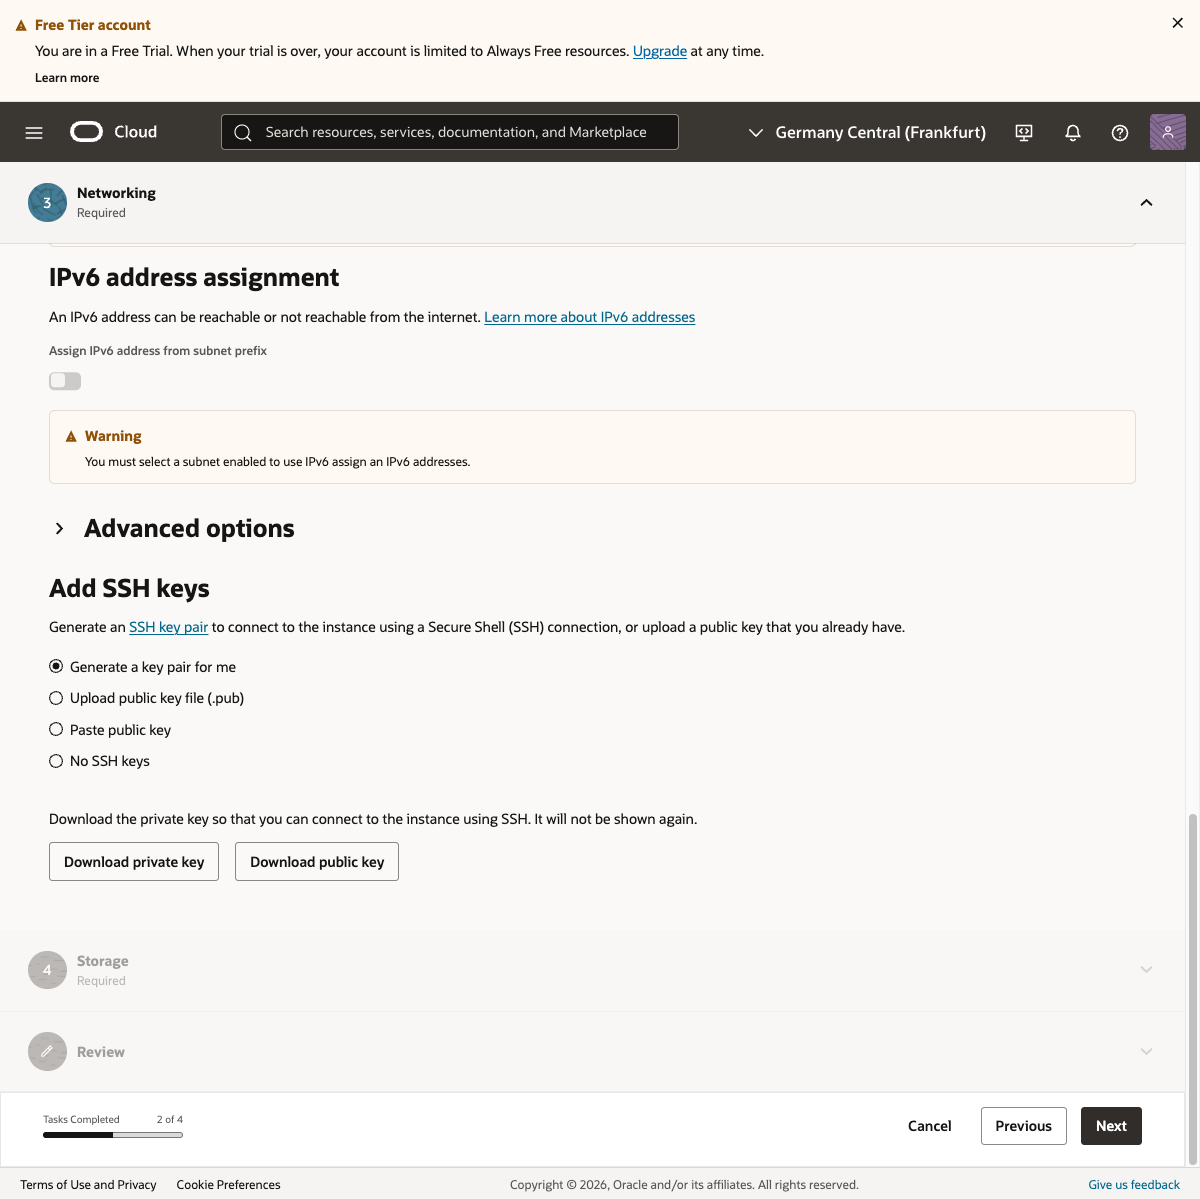
Task: Expand the Advanced options section
Action: (x=60, y=528)
